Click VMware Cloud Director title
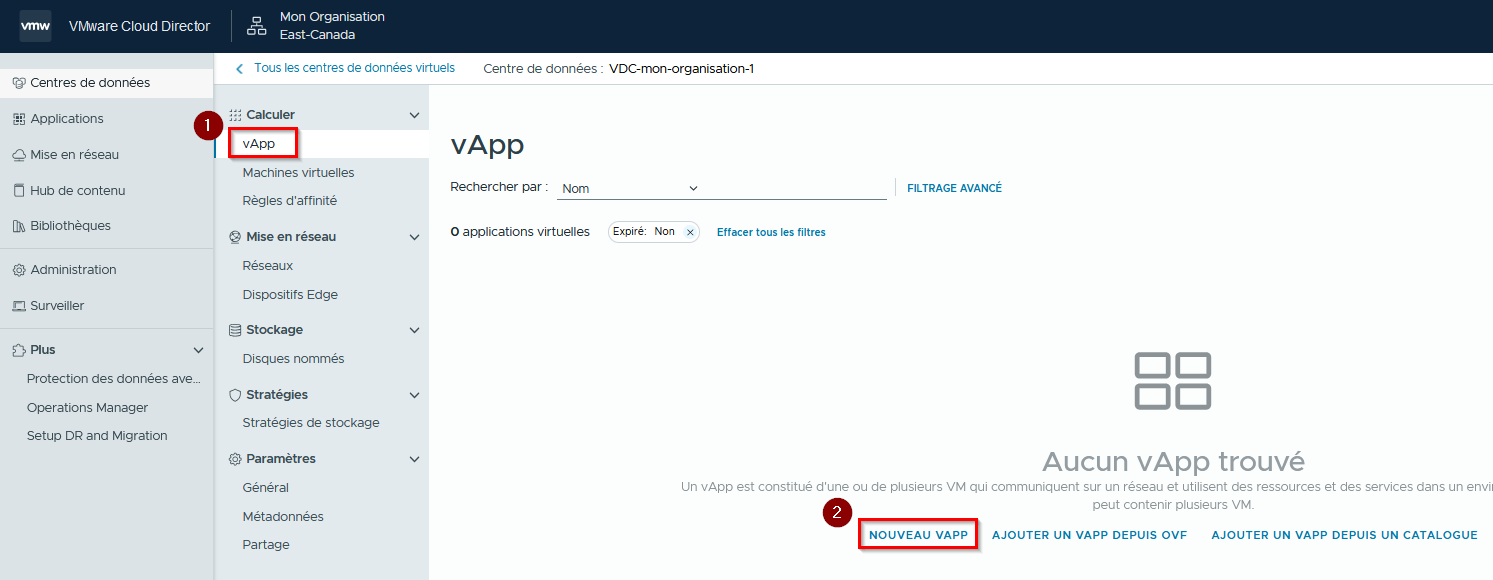This screenshot has height=580, width=1493. (x=139, y=26)
